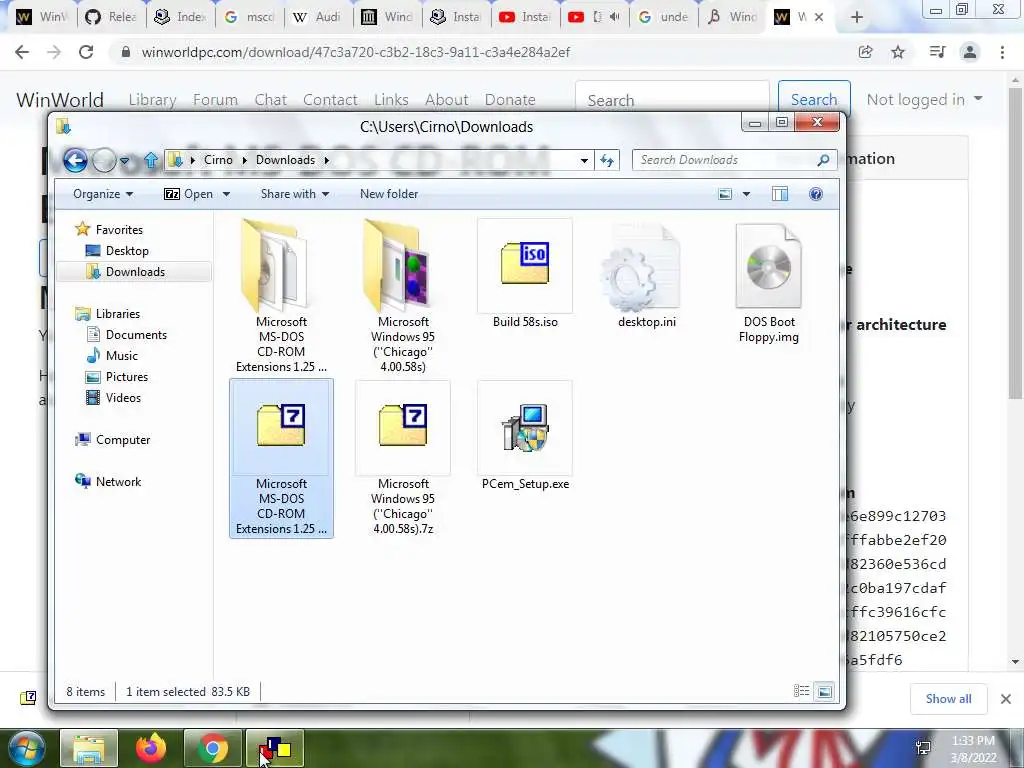The height and width of the screenshot is (768, 1024).
Task: Click Show all downloads in Chrome
Action: [948, 699]
